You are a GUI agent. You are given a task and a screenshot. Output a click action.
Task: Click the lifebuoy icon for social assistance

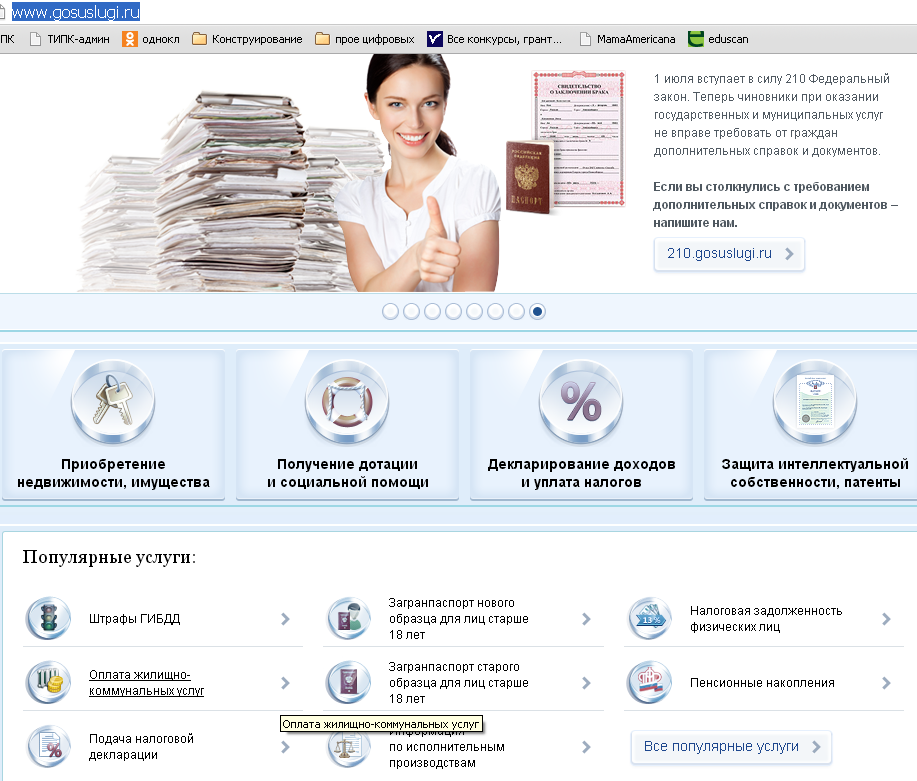347,403
